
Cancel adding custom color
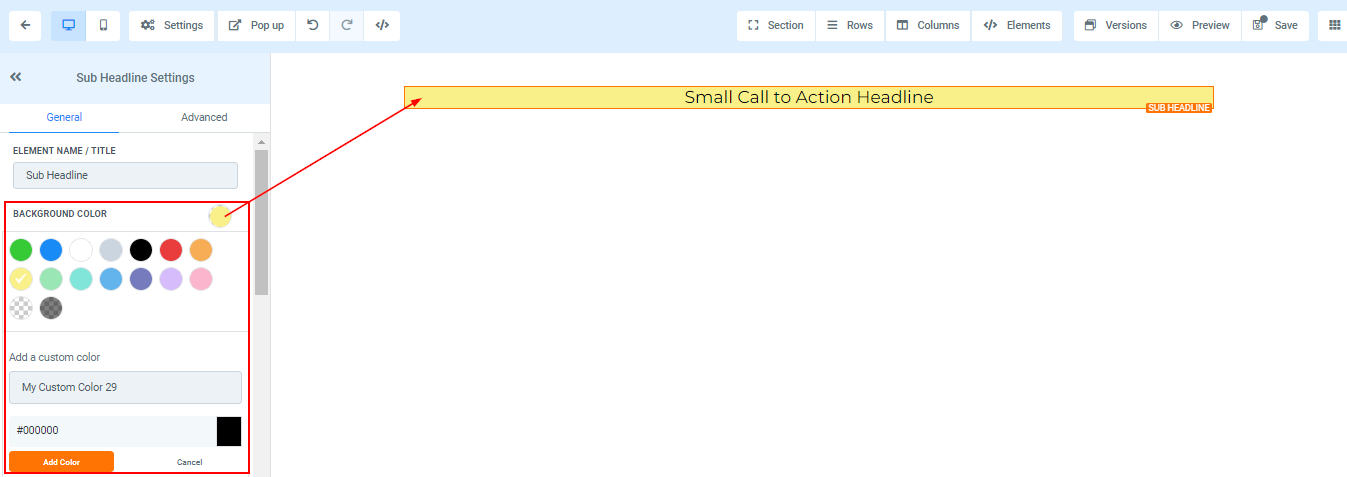click(x=189, y=462)
